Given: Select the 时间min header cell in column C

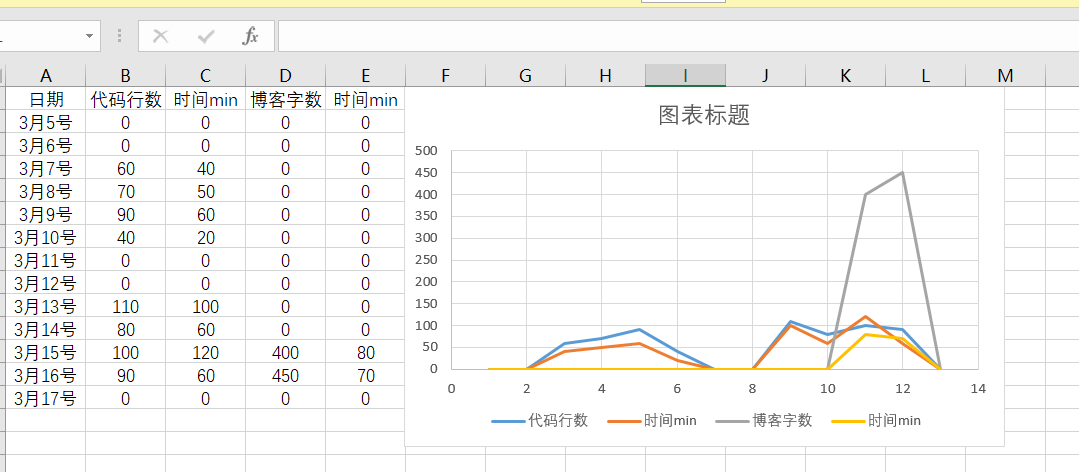Looking at the screenshot, I should pos(205,99).
